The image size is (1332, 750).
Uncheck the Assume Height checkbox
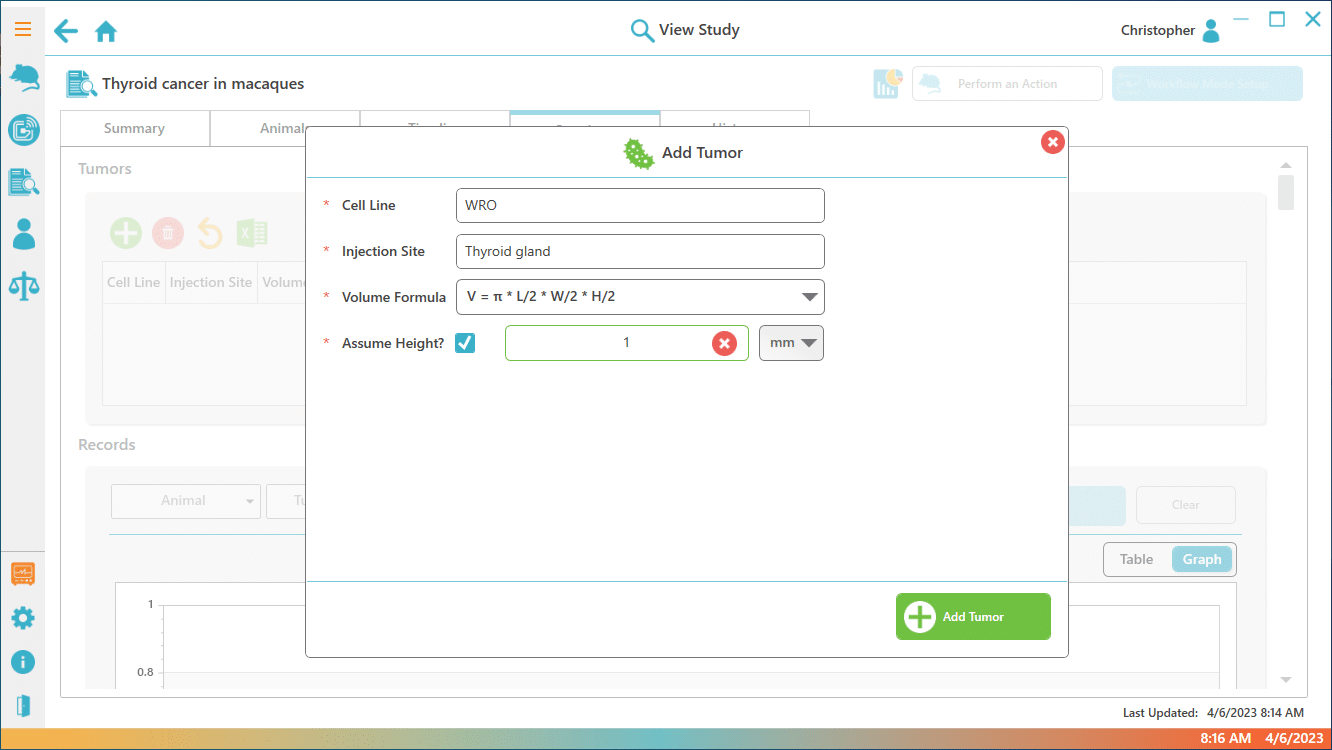pyautogui.click(x=465, y=343)
